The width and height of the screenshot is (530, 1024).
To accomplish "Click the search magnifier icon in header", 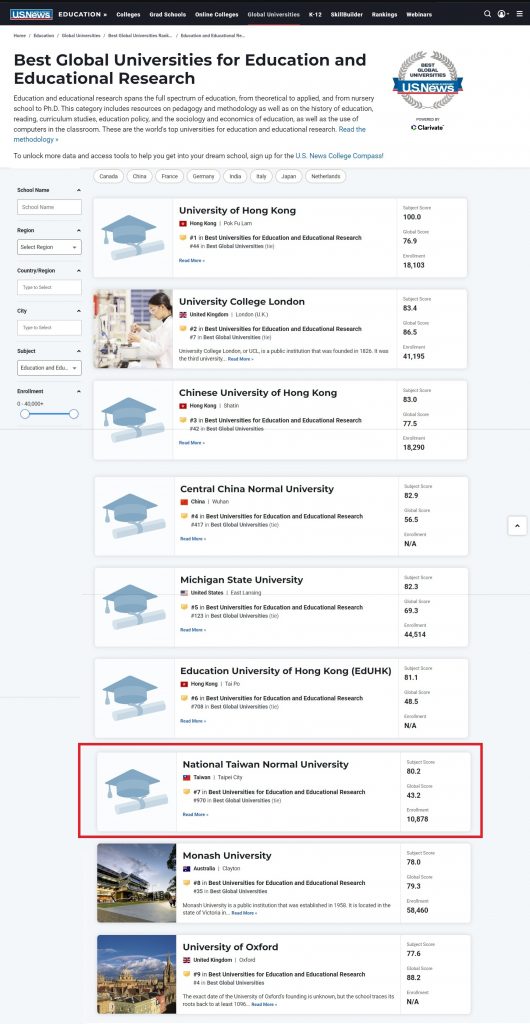I will 487,14.
